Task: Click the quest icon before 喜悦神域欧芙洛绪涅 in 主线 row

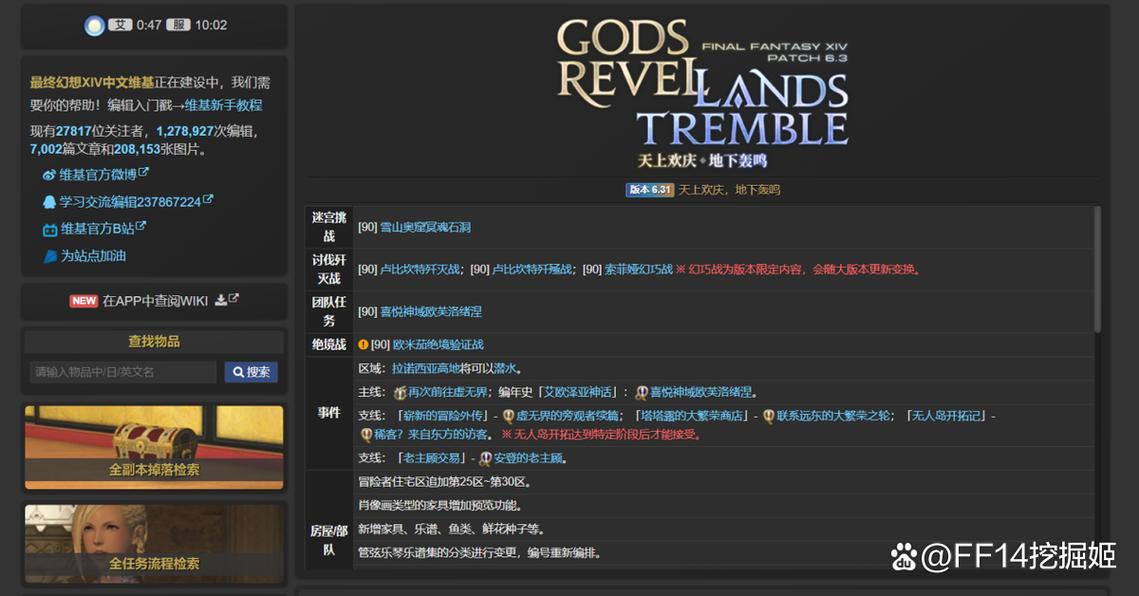Action: coord(641,392)
